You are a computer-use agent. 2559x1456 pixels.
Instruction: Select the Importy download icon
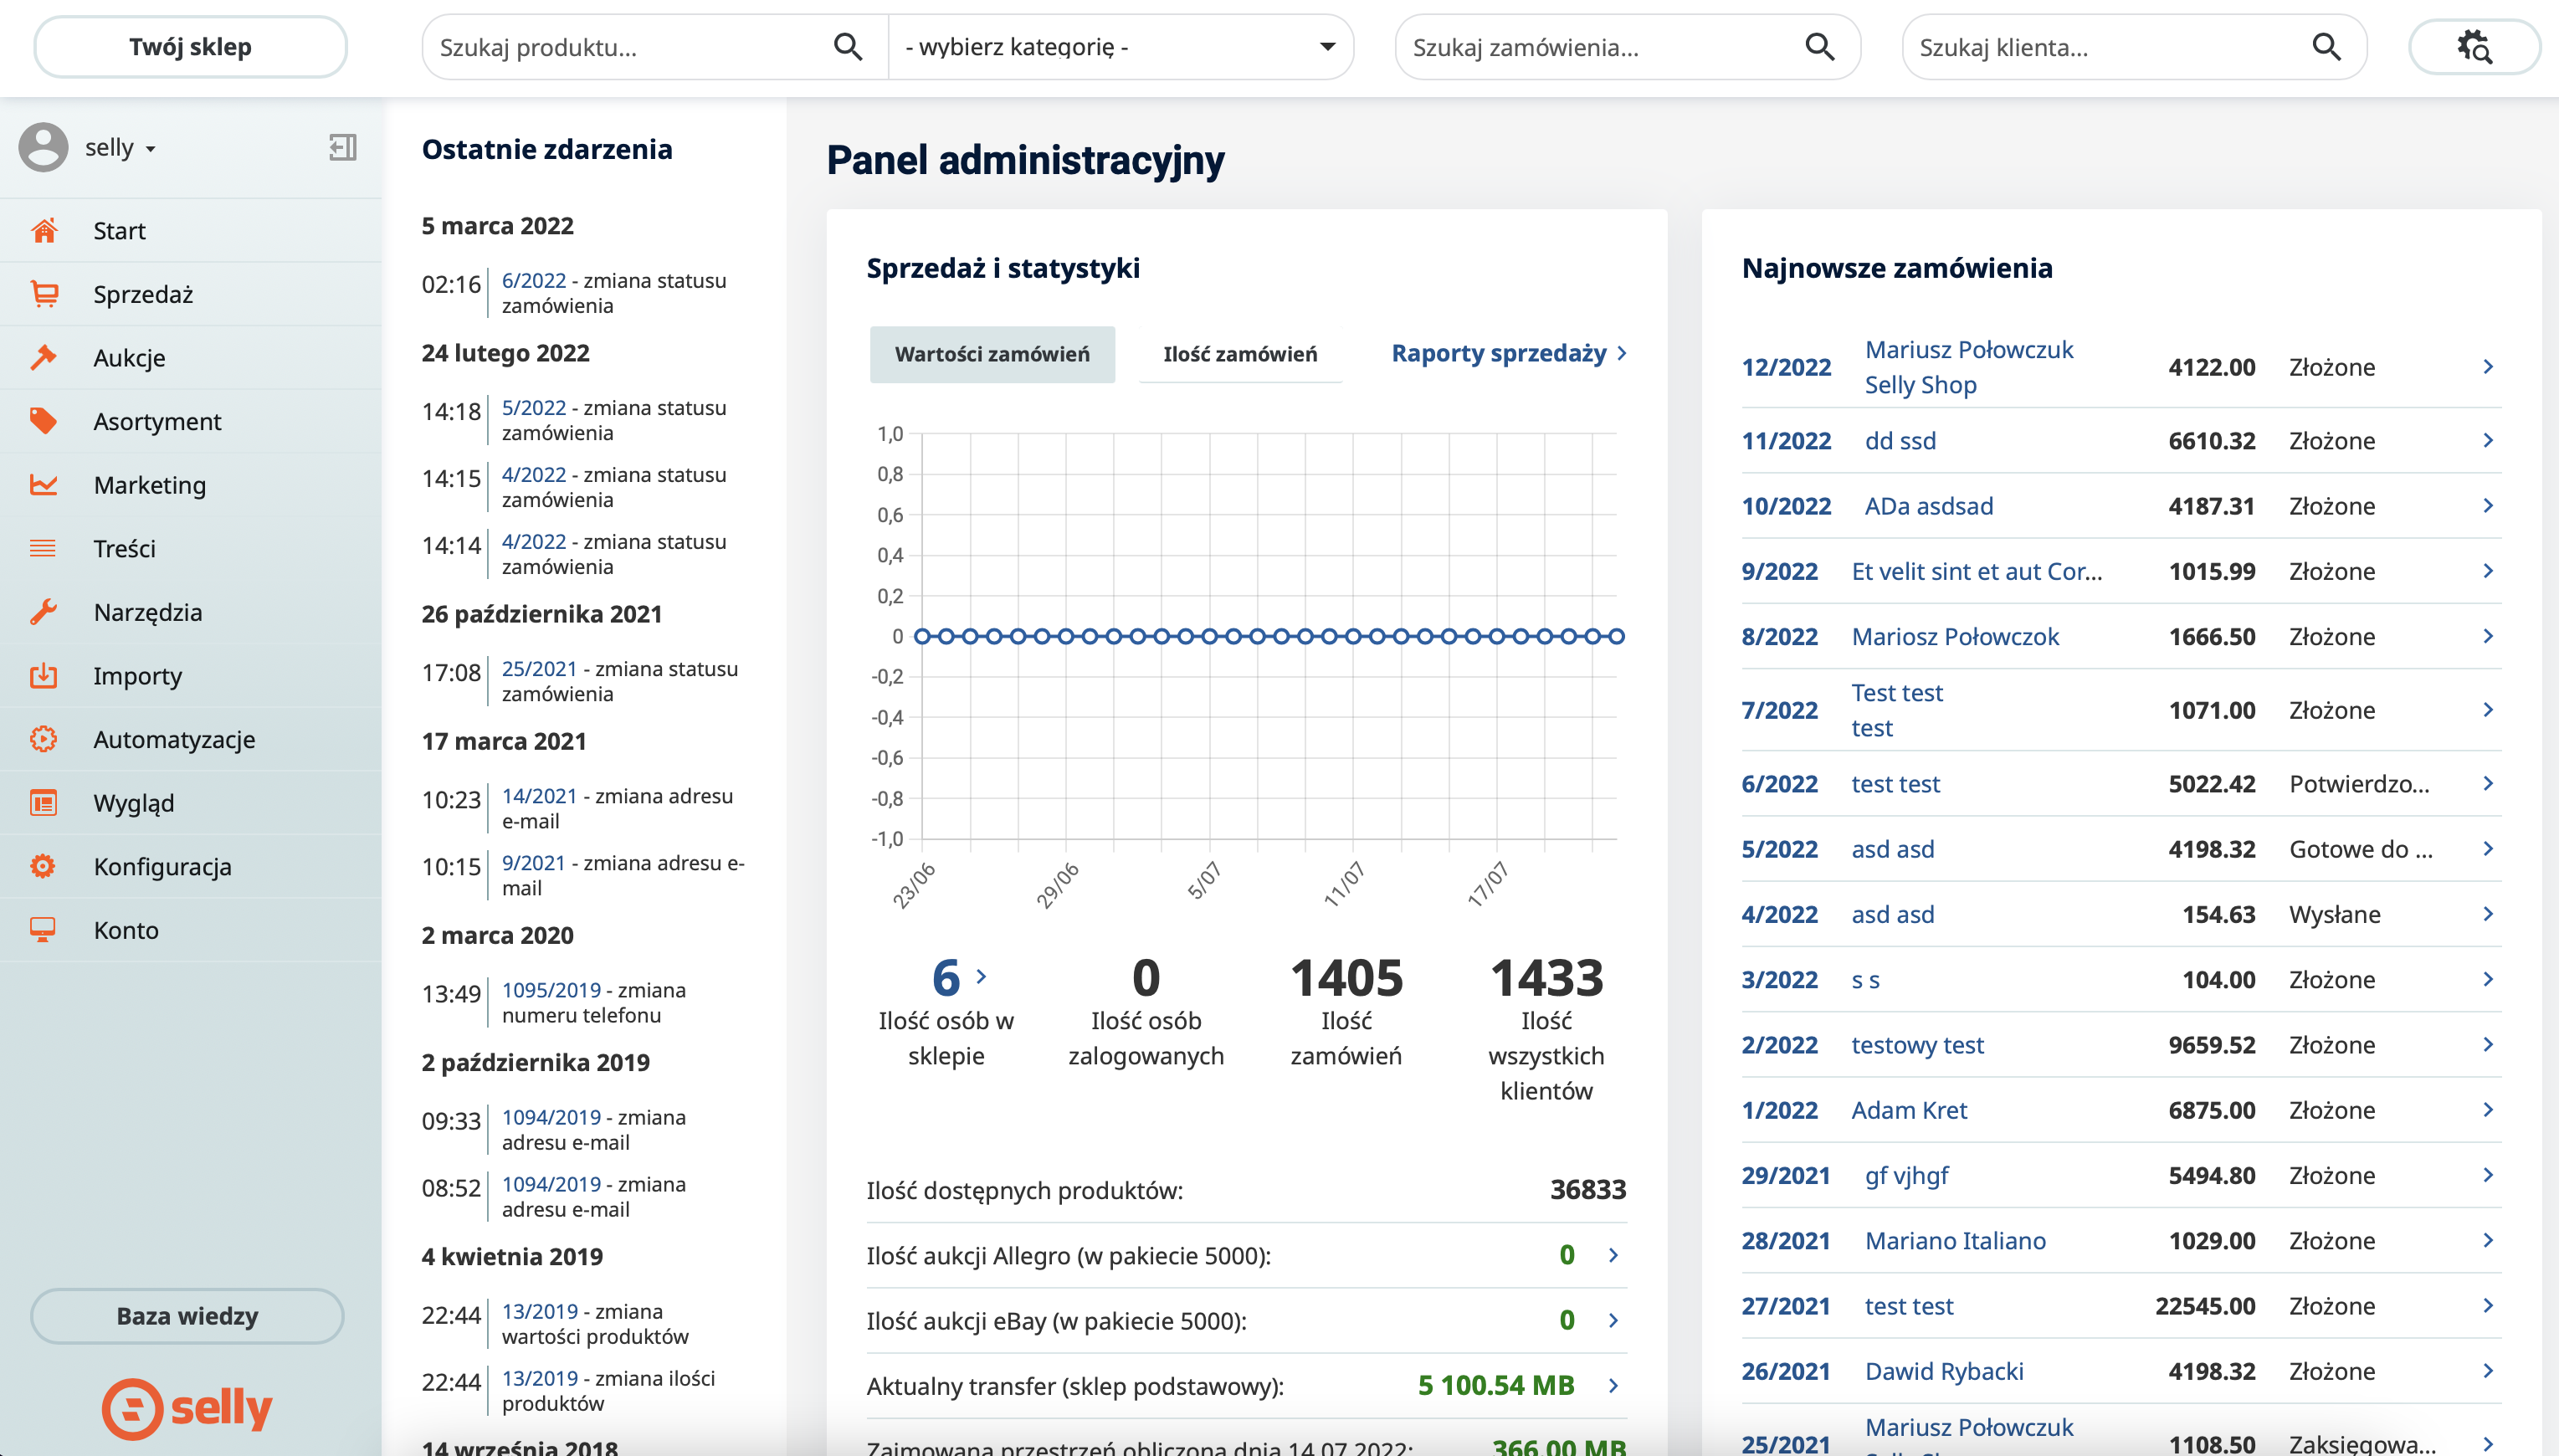click(44, 675)
